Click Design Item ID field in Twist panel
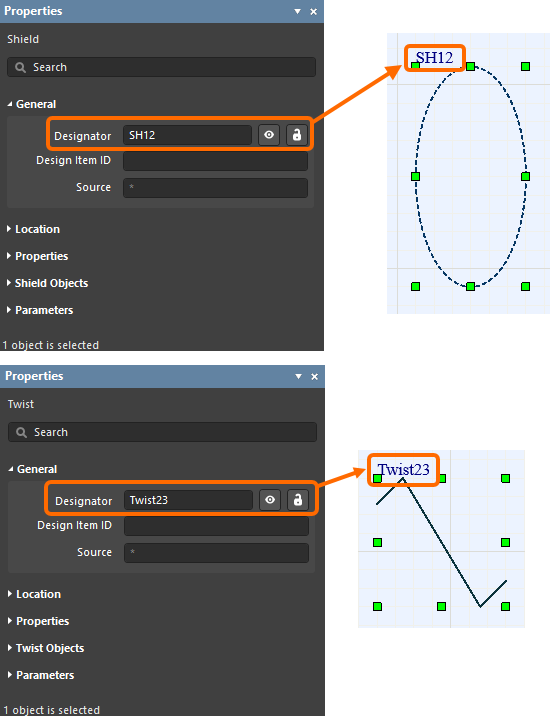 [x=216, y=526]
